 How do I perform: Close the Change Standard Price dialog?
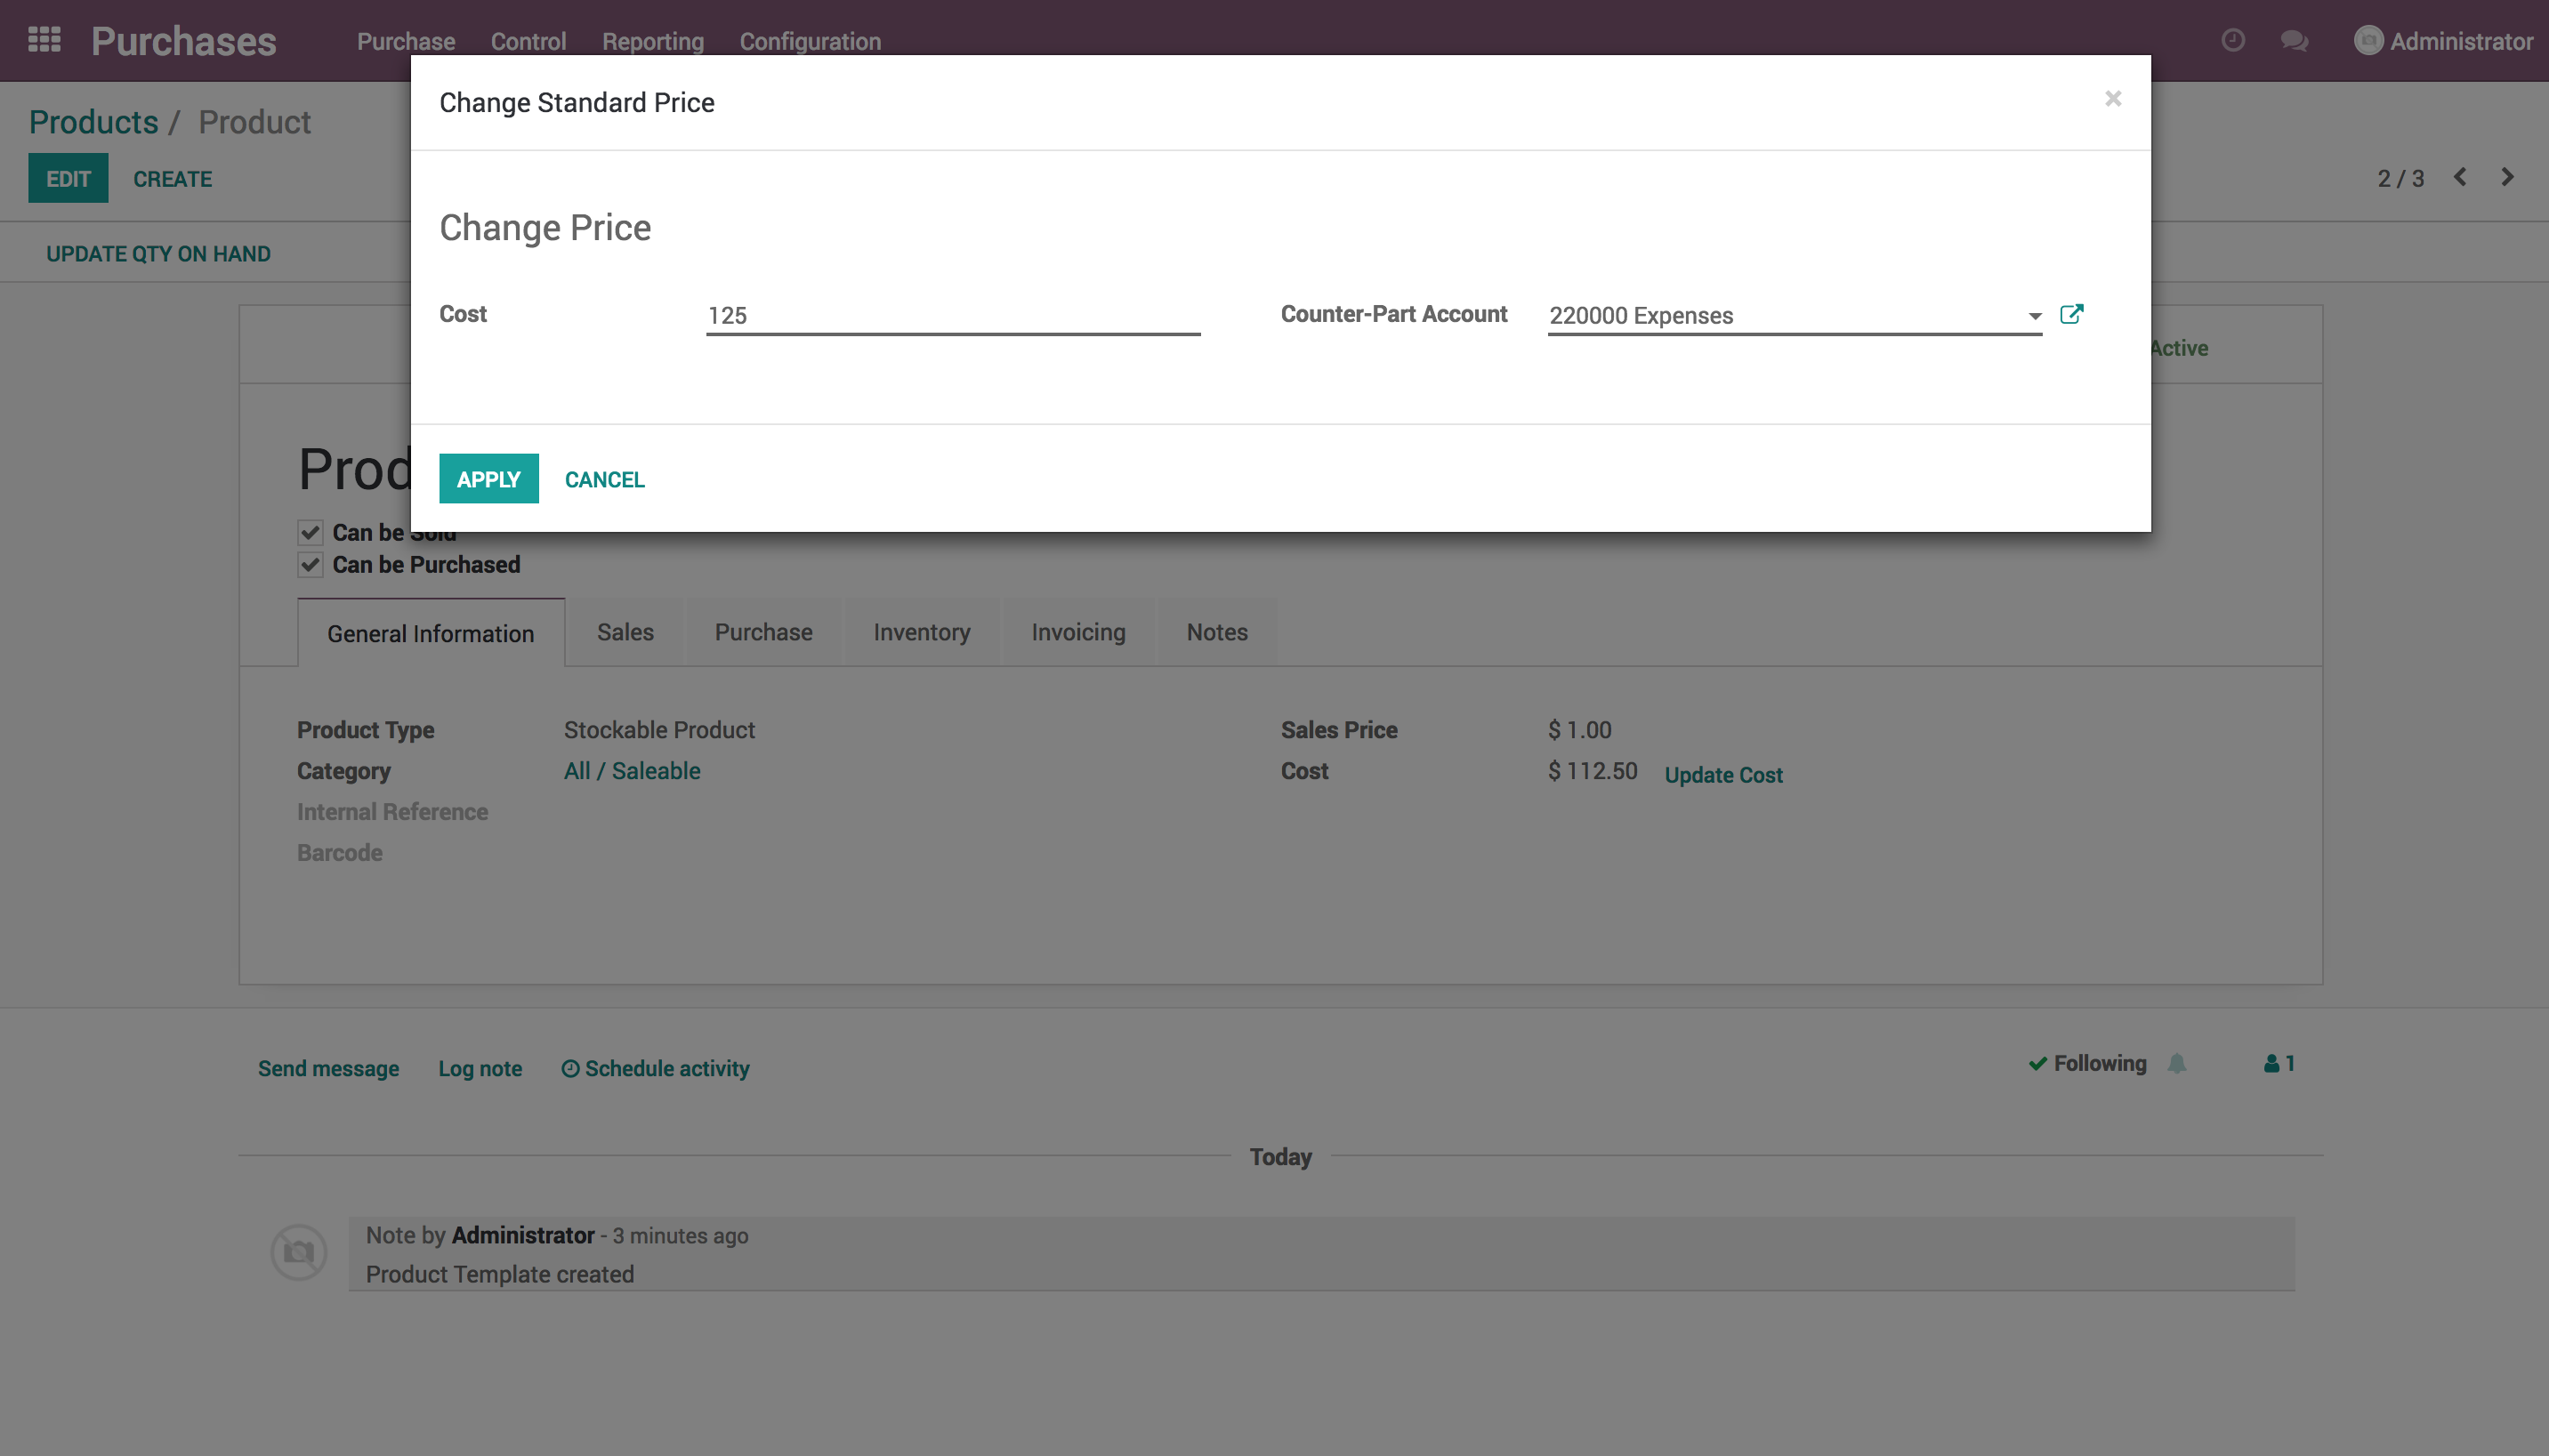click(2112, 98)
